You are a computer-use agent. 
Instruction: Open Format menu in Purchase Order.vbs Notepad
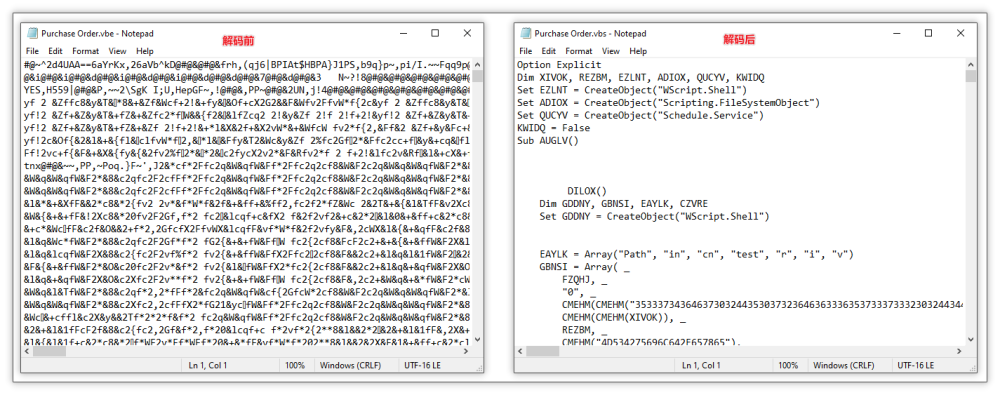click(578, 51)
